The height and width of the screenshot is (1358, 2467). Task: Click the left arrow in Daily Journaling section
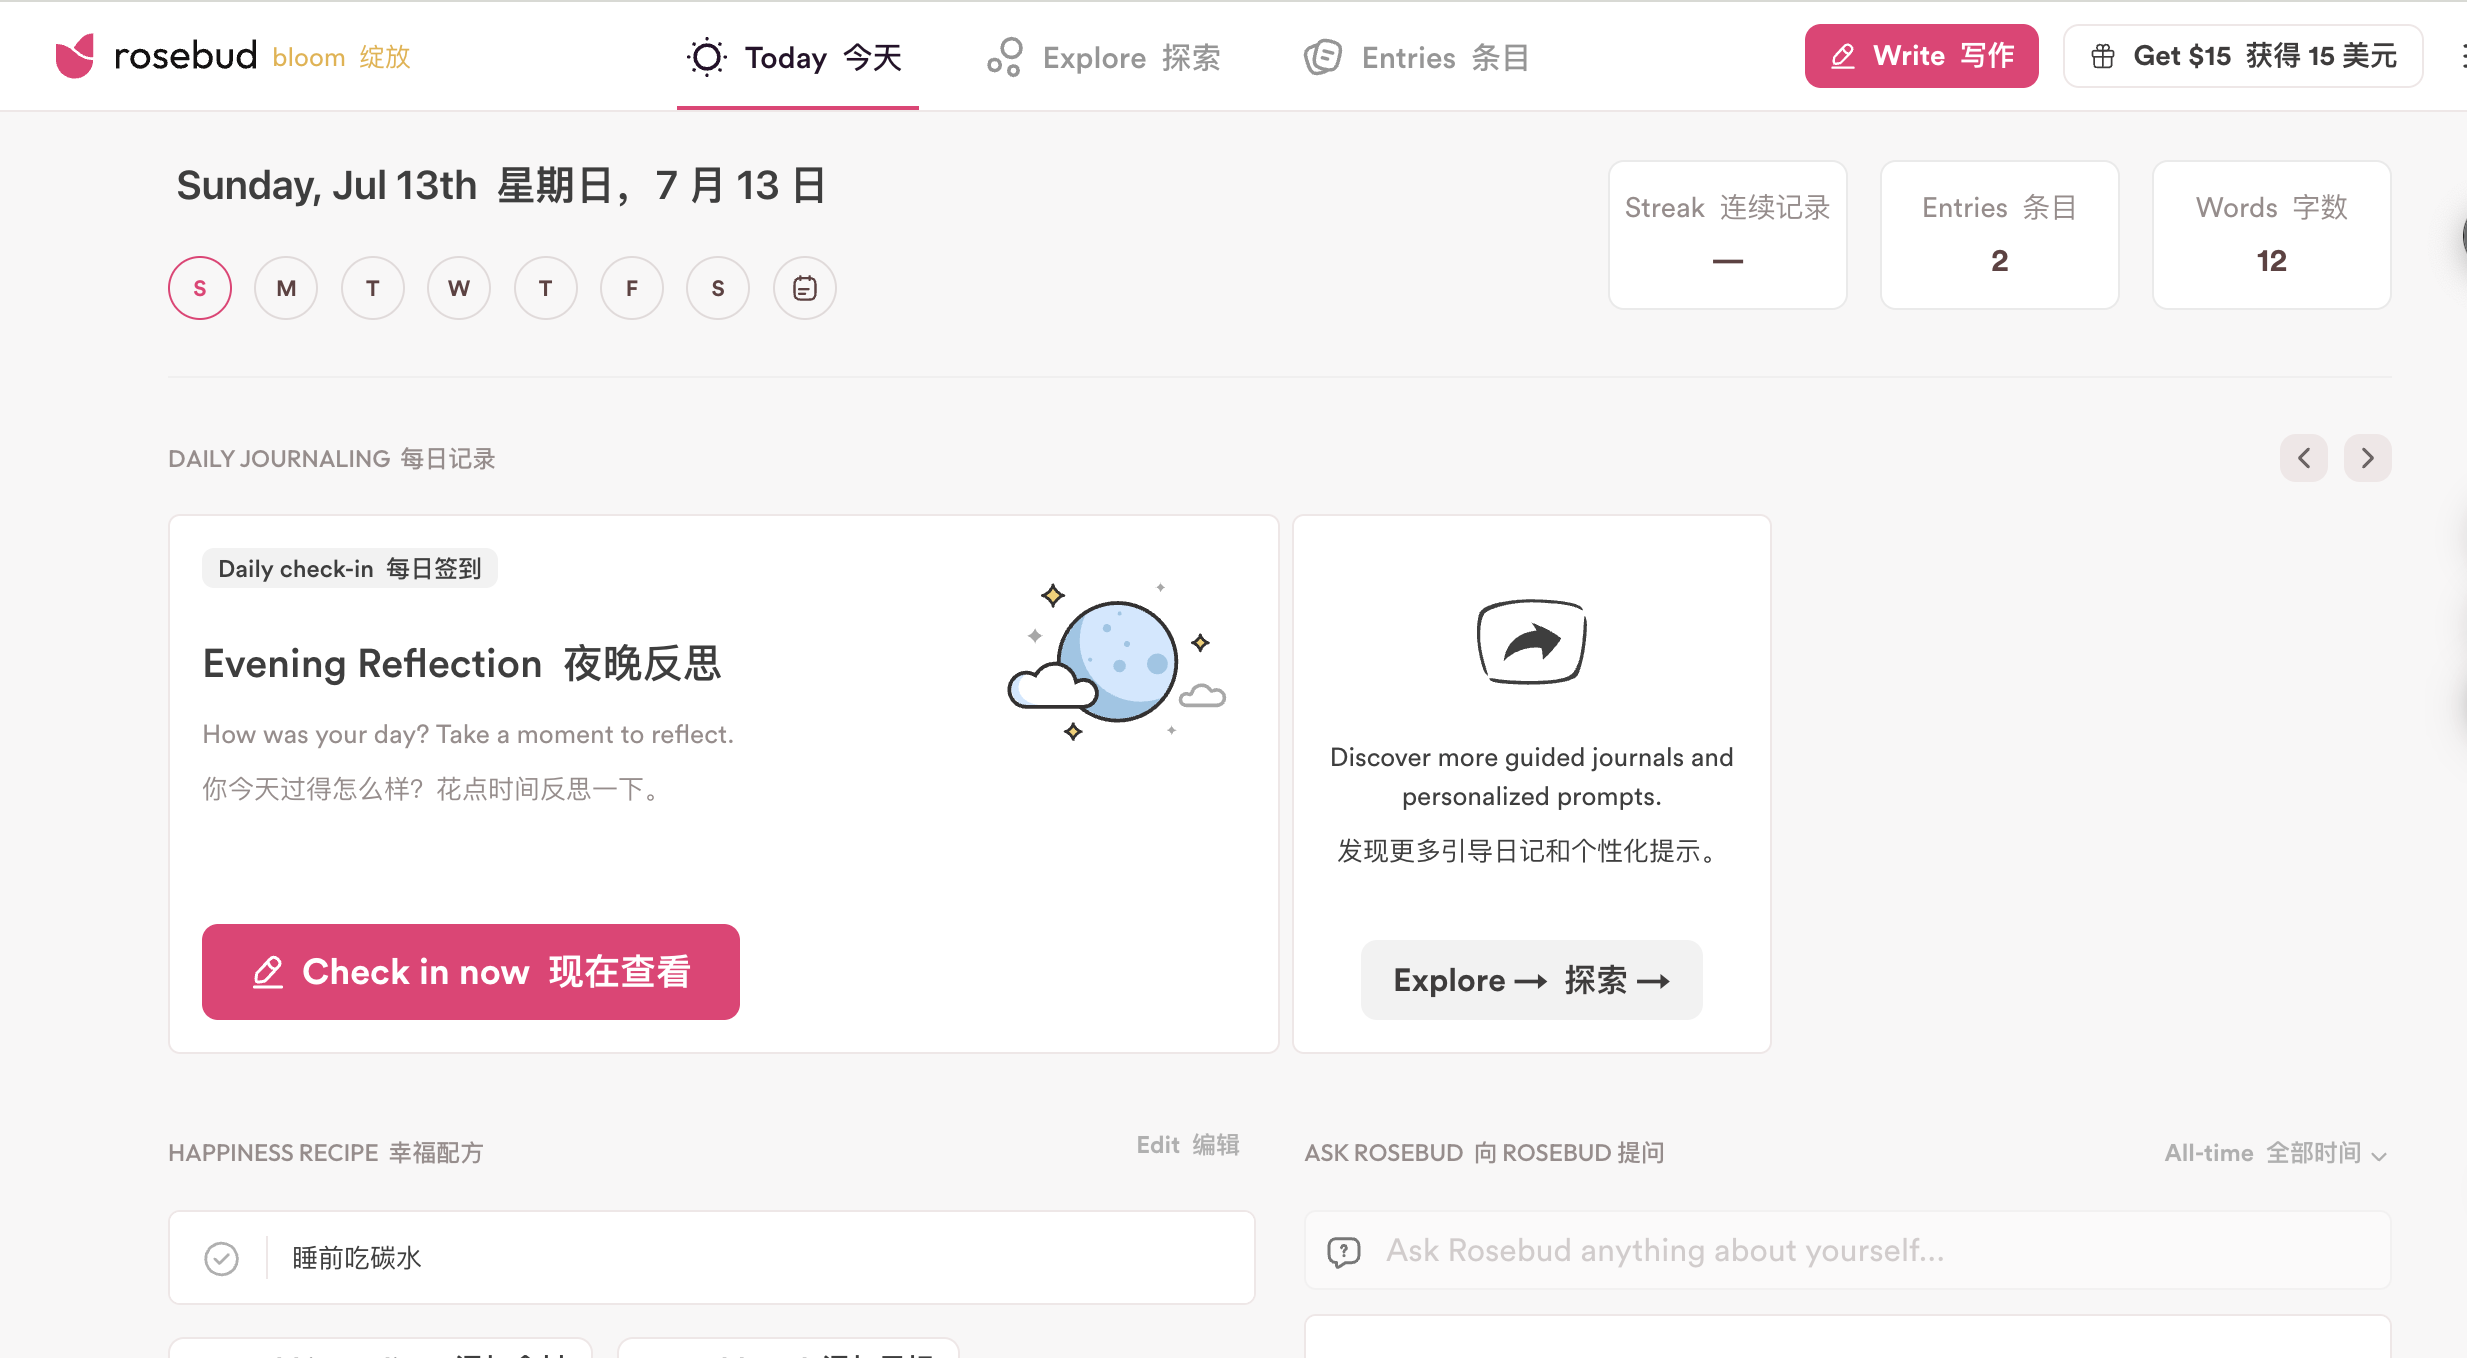tap(2305, 458)
